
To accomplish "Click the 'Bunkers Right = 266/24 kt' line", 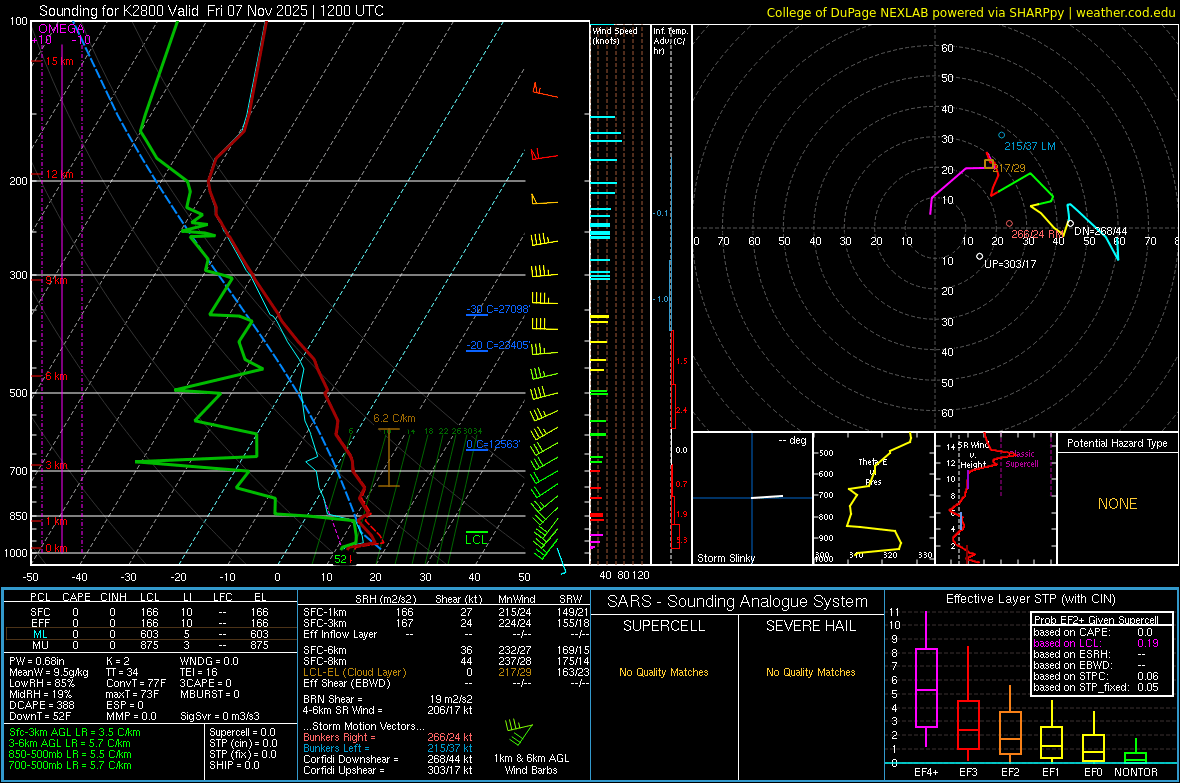I will (388, 737).
